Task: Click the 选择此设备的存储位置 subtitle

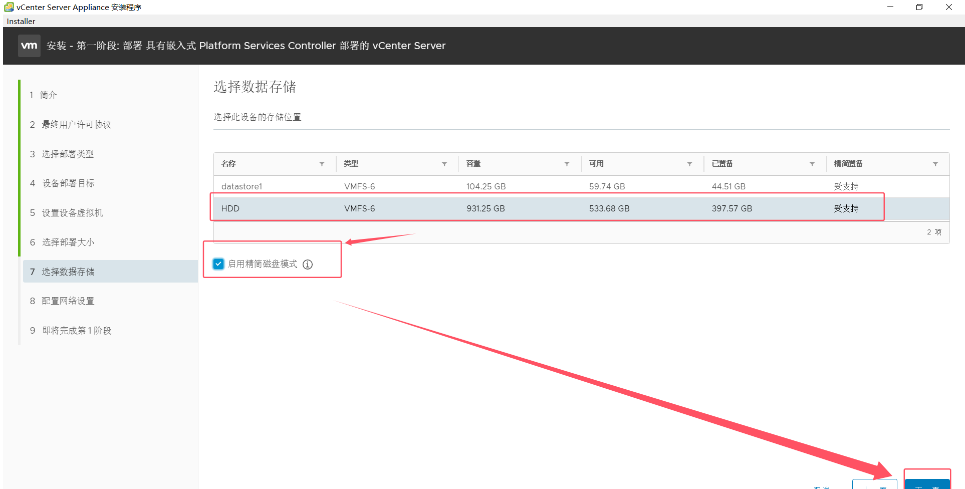Action: 257,117
